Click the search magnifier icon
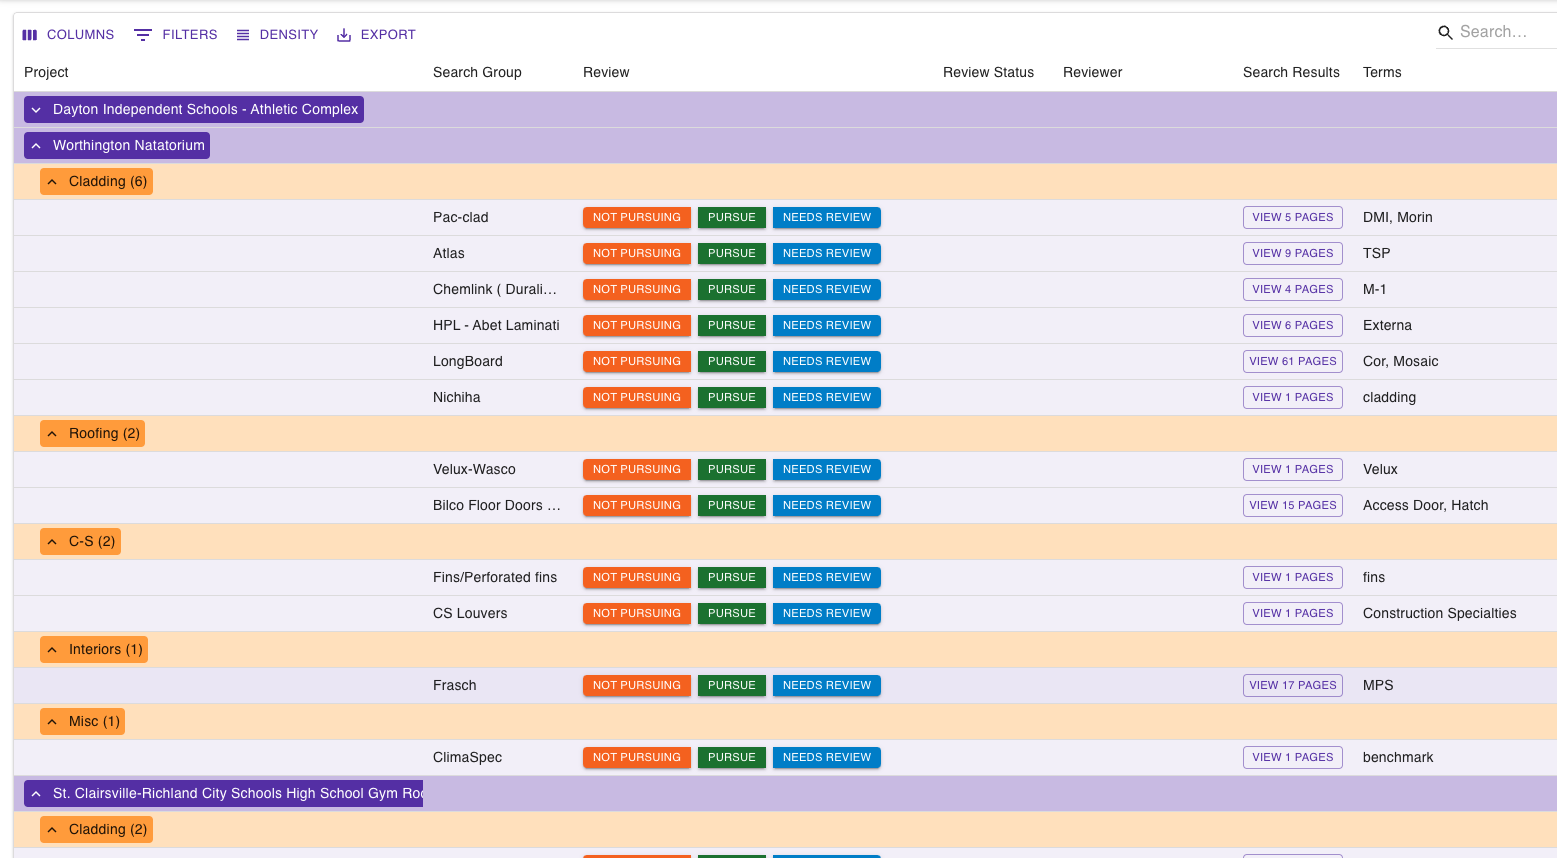1557x858 pixels. coord(1445,33)
